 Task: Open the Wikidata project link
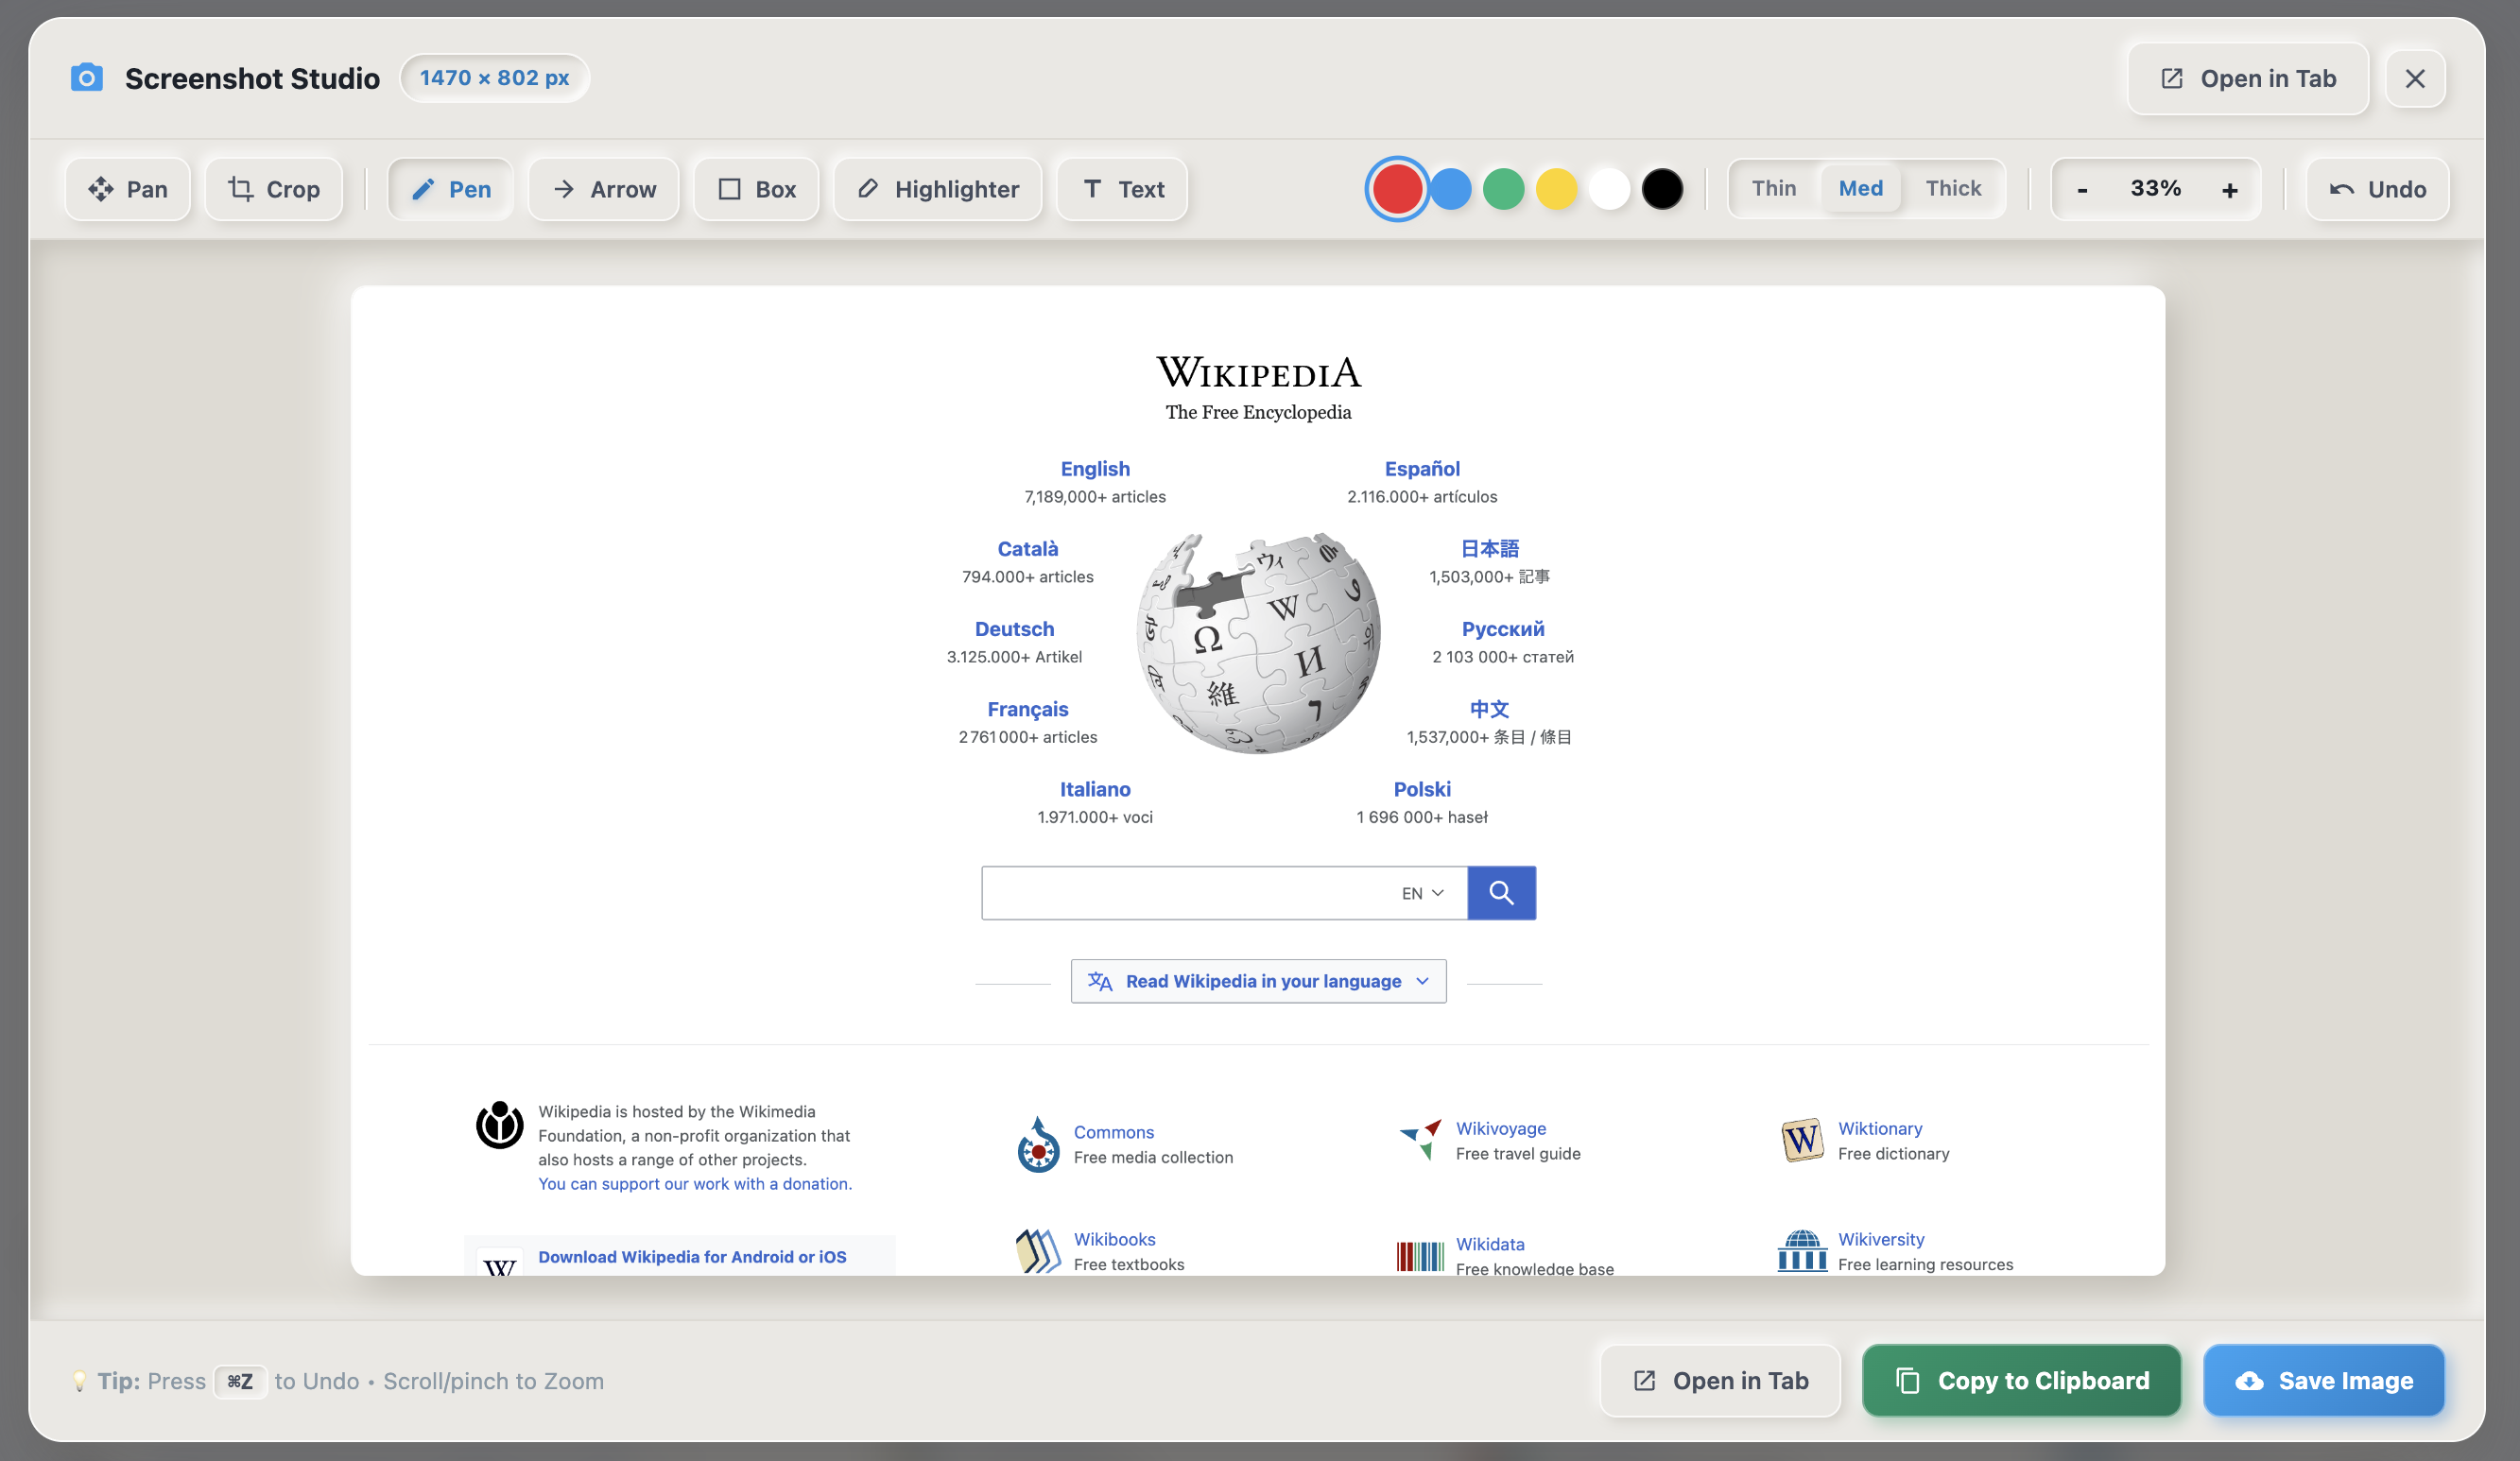click(1490, 1244)
